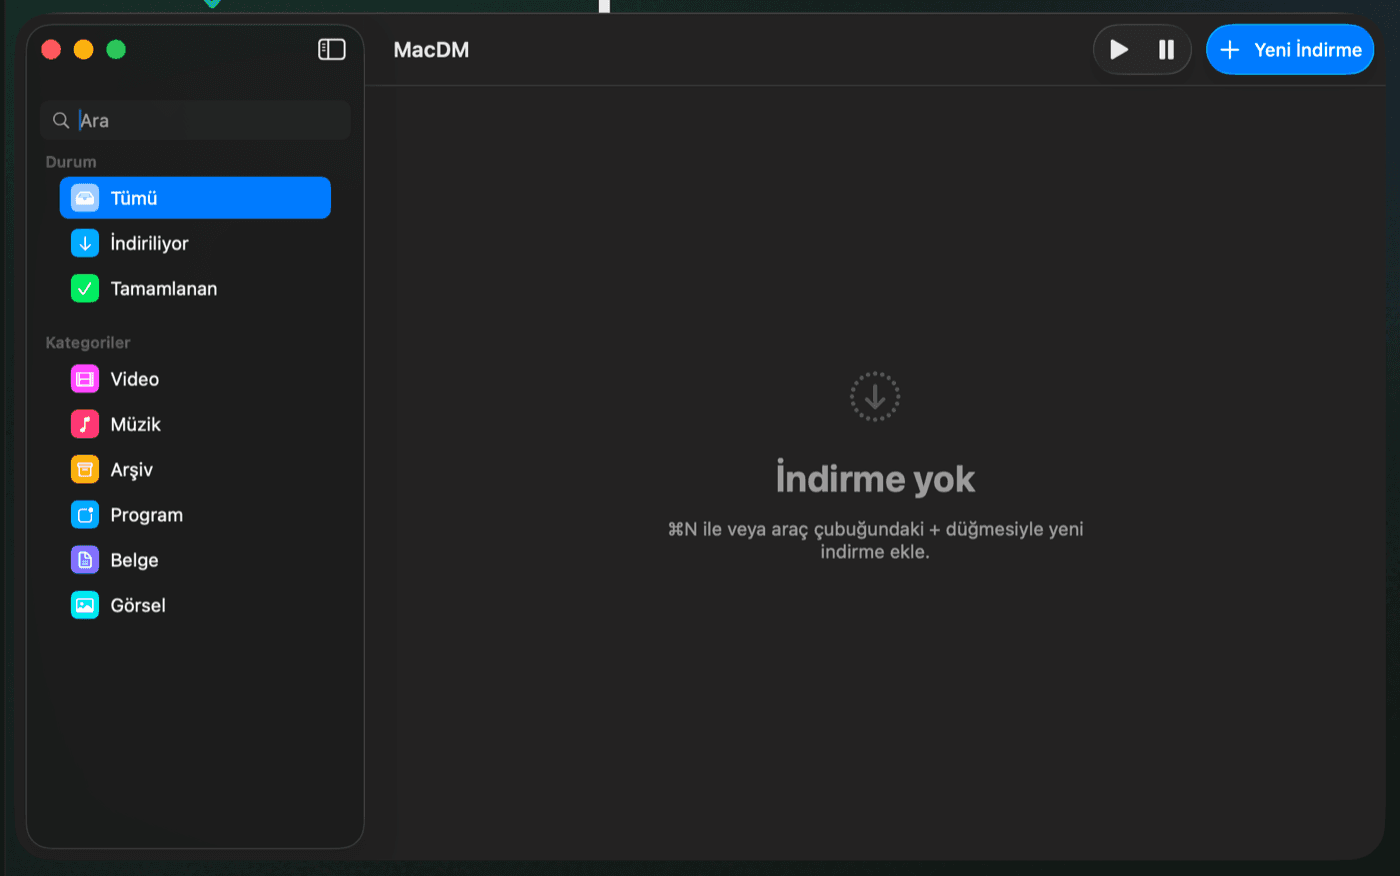Toggle the sidebar with the panel icon
The height and width of the screenshot is (876, 1400).
[x=332, y=49]
